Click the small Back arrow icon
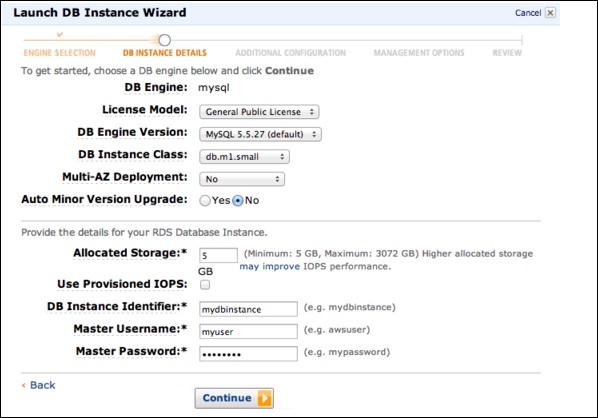Image resolution: width=598 pixels, height=418 pixels. (24, 386)
